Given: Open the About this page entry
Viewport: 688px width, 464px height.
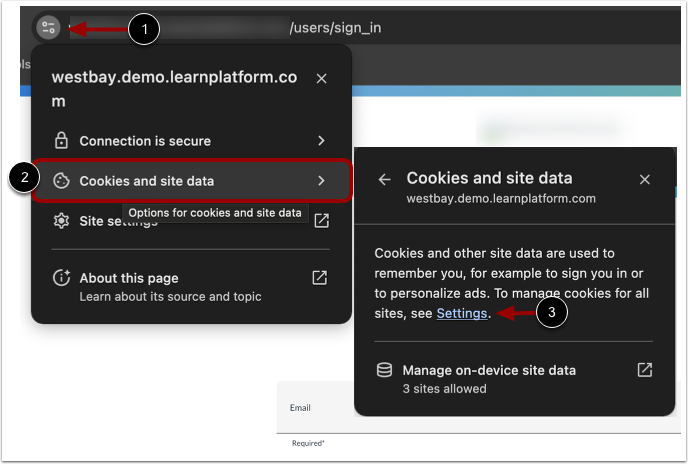Looking at the screenshot, I should point(191,287).
